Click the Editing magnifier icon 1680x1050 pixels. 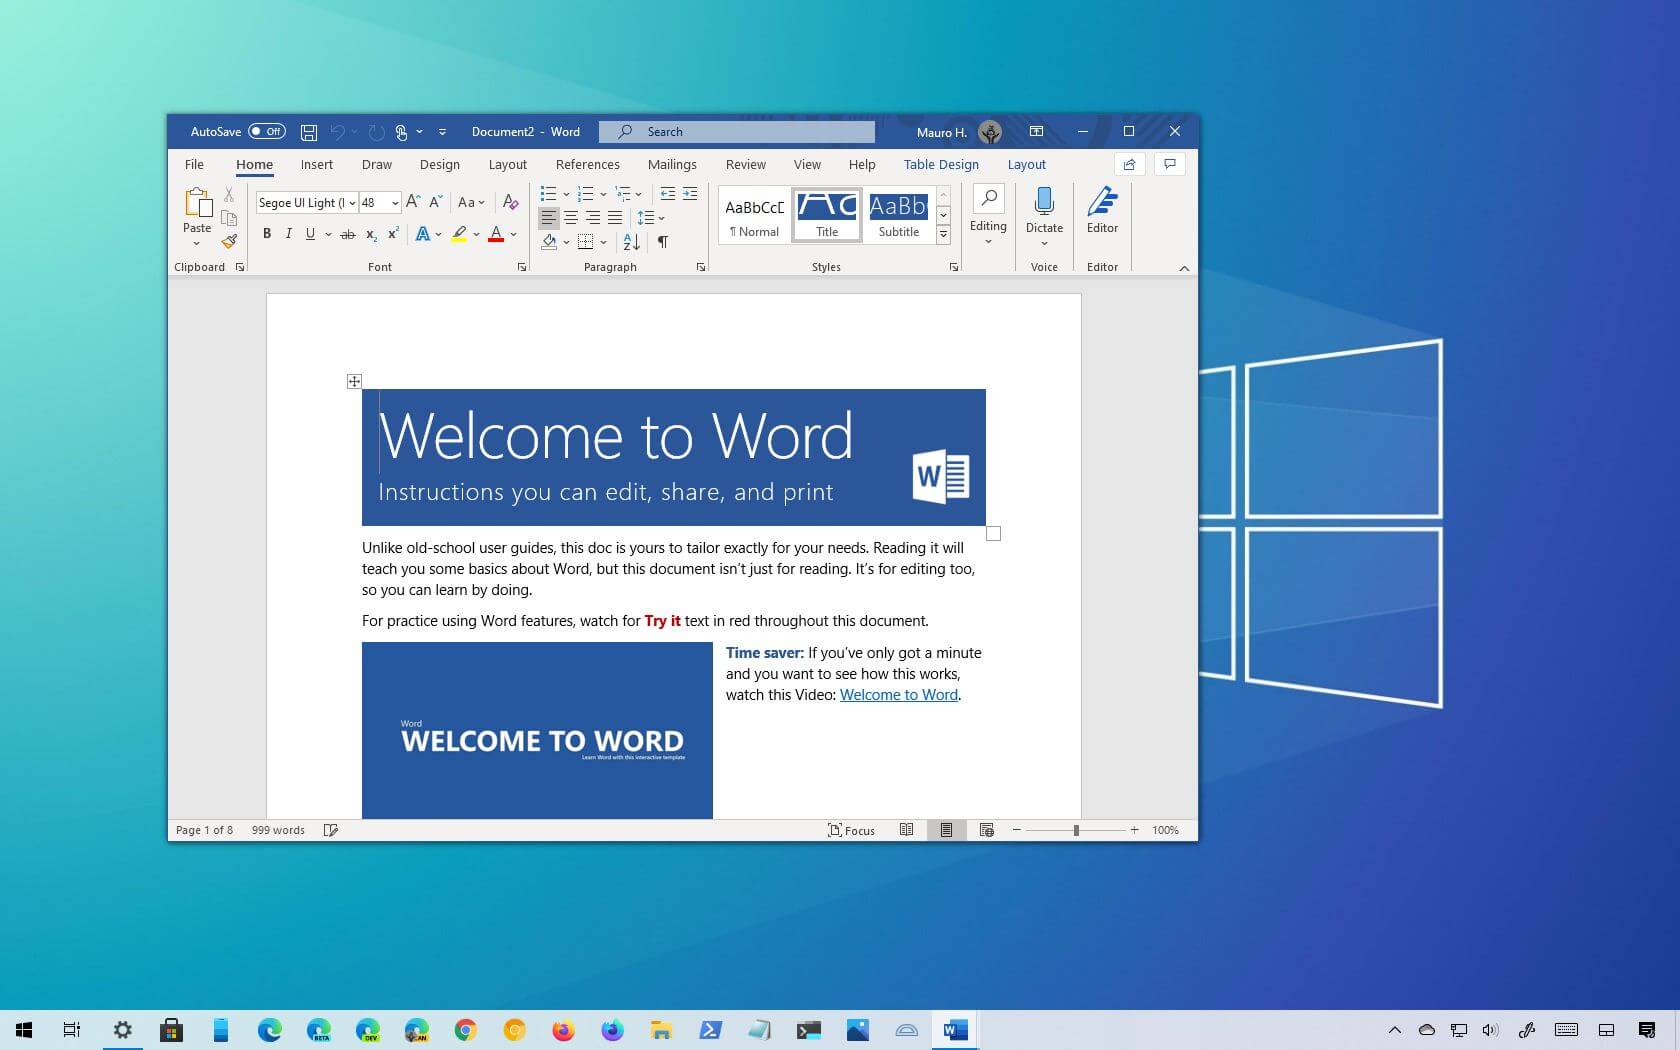pos(988,198)
